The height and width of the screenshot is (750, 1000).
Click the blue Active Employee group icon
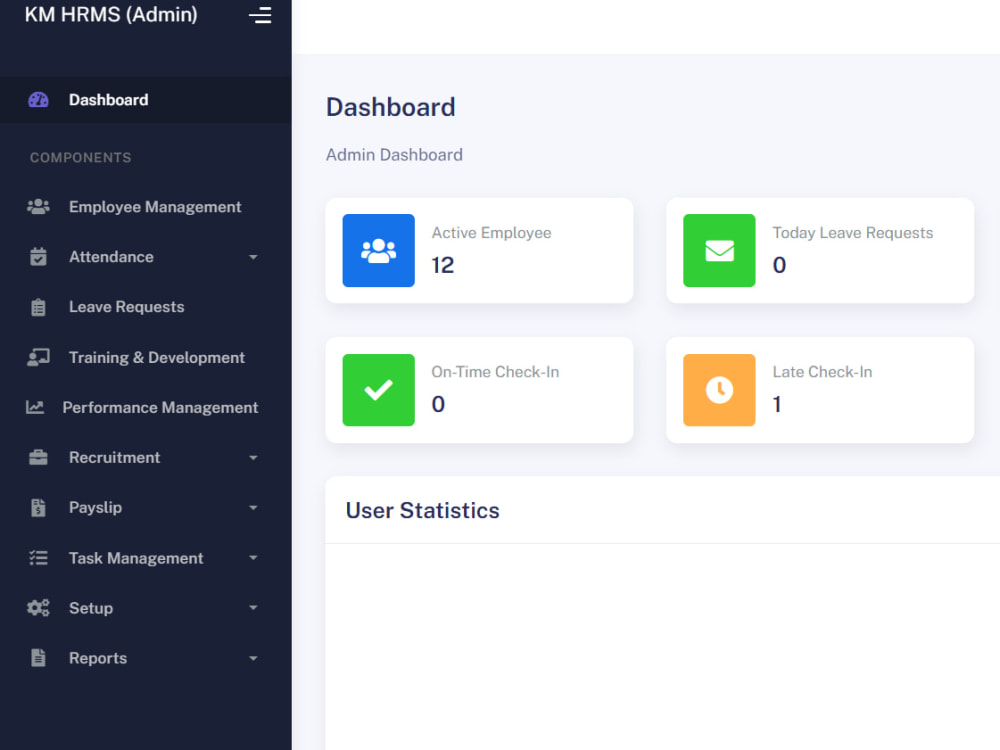tap(378, 250)
